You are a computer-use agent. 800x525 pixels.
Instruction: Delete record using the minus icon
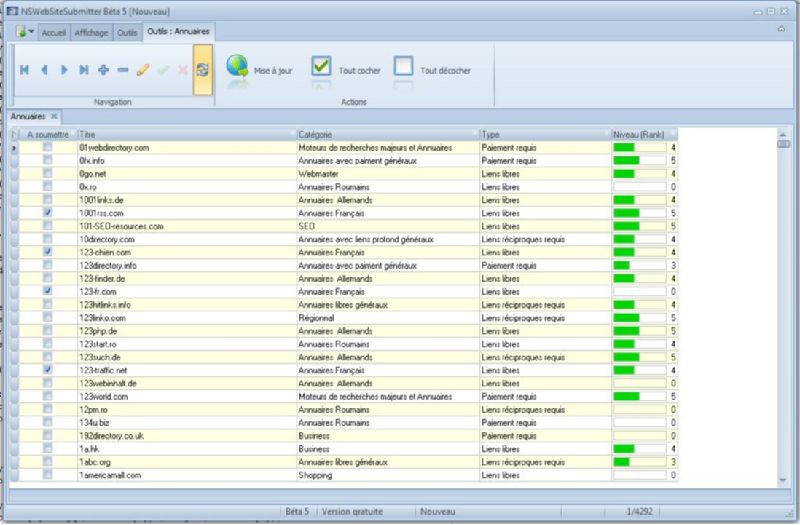click(123, 70)
